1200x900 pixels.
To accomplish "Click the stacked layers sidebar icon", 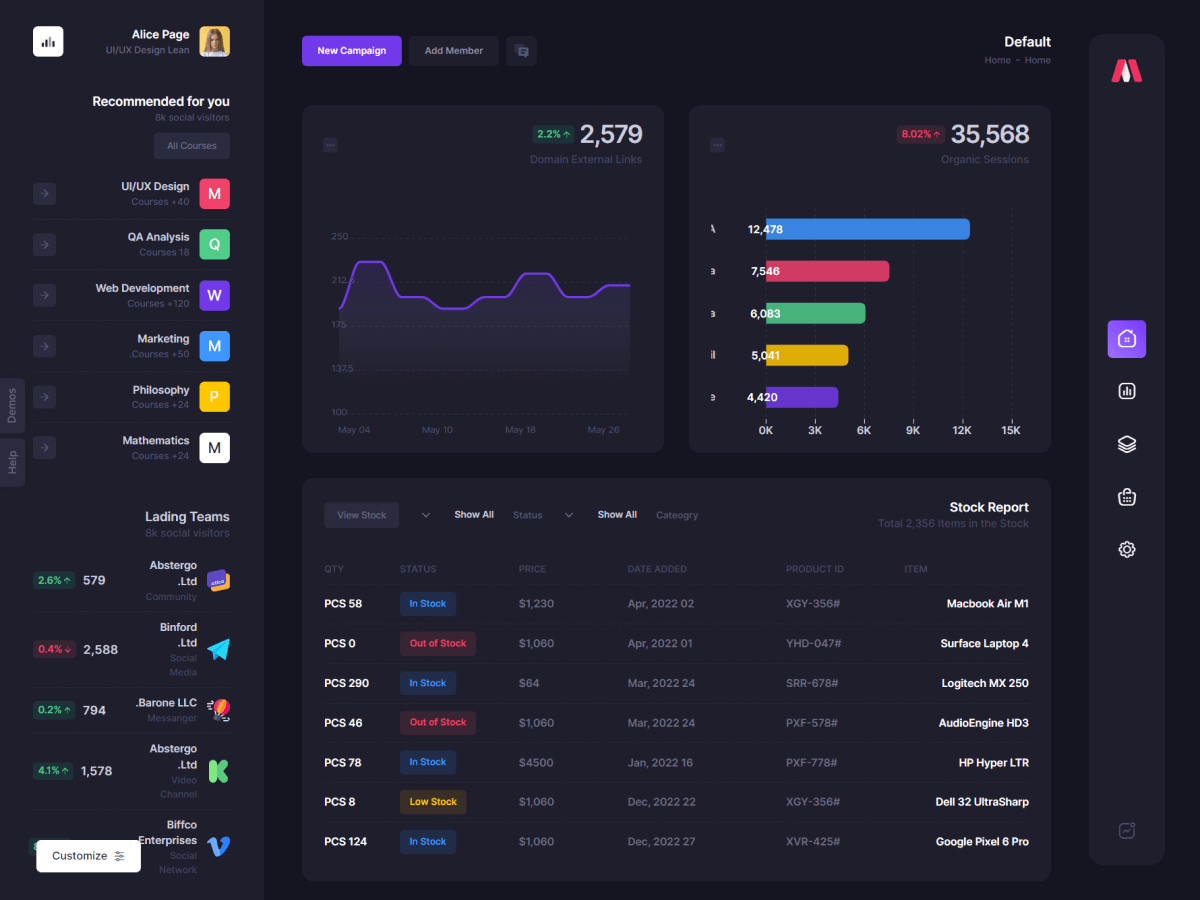I will [1126, 444].
